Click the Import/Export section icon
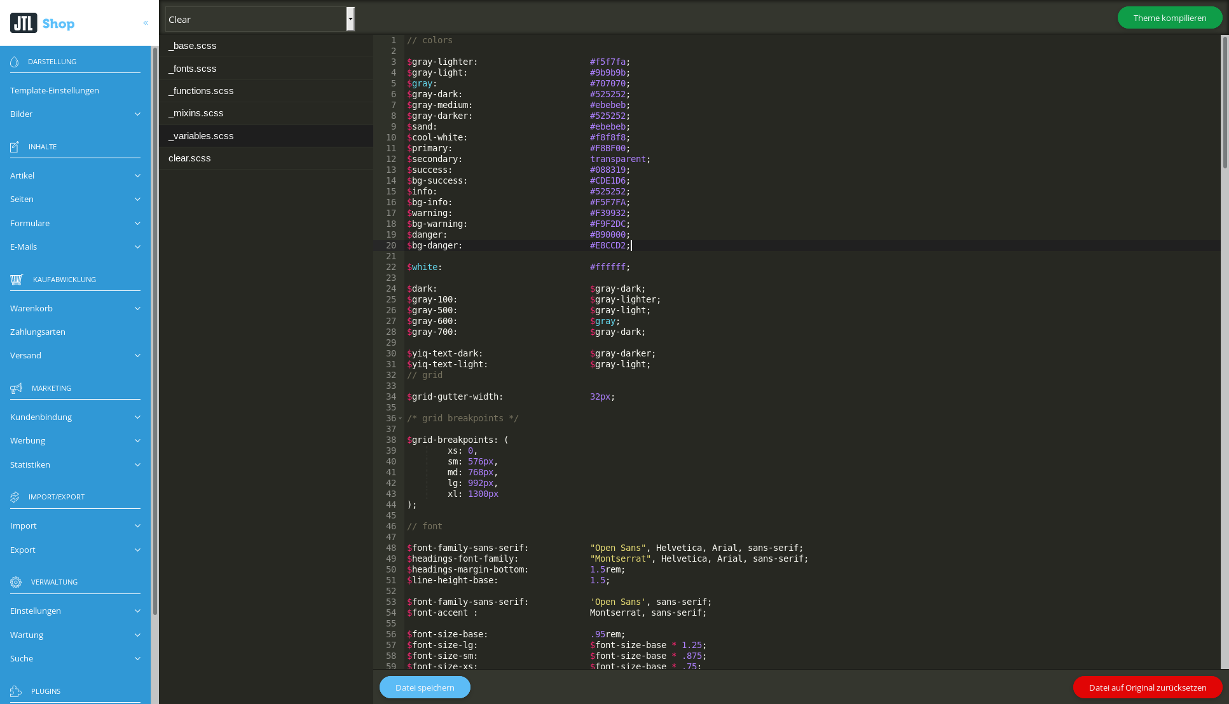This screenshot has height=704, width=1229. tap(15, 496)
